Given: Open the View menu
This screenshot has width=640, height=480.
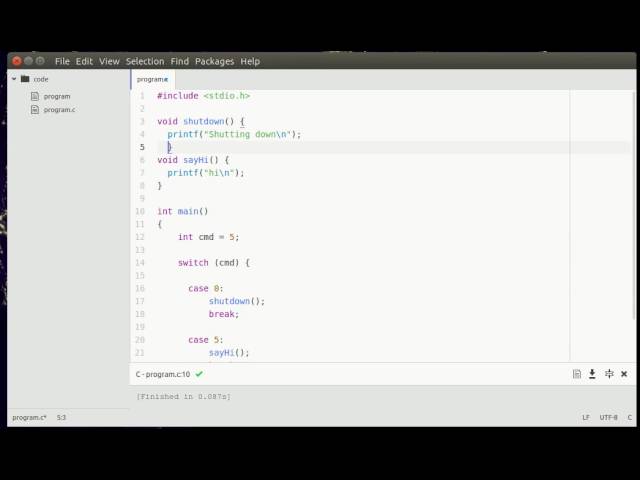Looking at the screenshot, I should tap(109, 61).
